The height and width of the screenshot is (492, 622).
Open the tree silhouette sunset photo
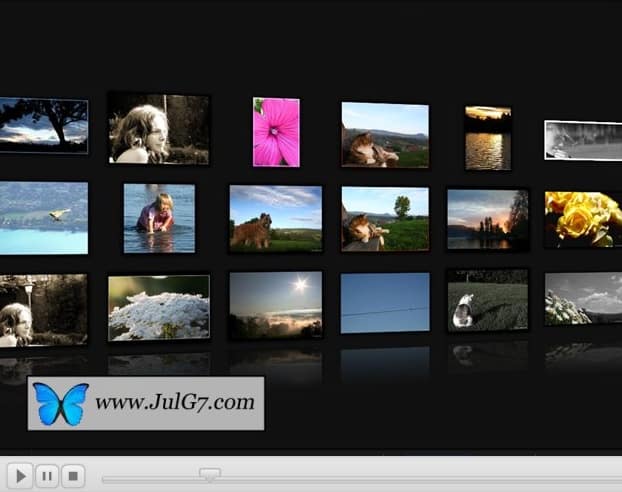(44, 125)
